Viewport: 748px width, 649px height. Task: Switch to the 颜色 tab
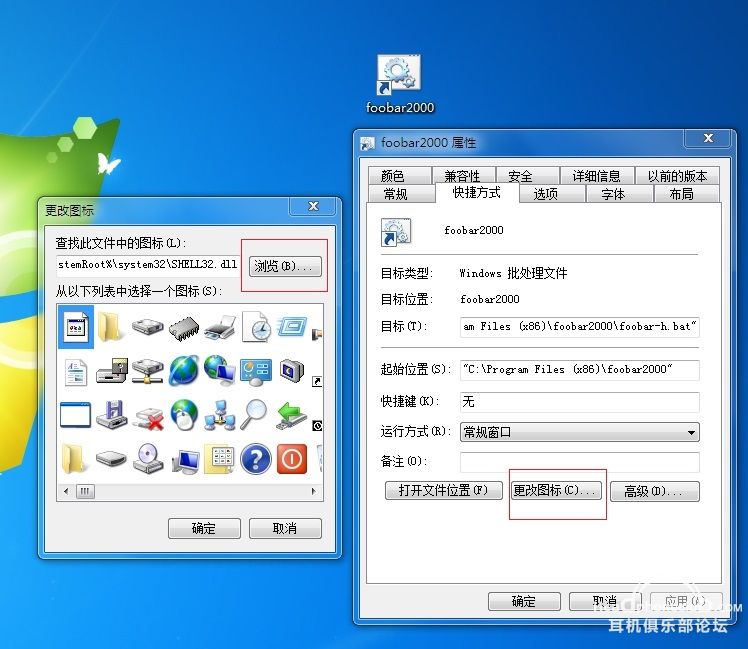click(x=400, y=176)
